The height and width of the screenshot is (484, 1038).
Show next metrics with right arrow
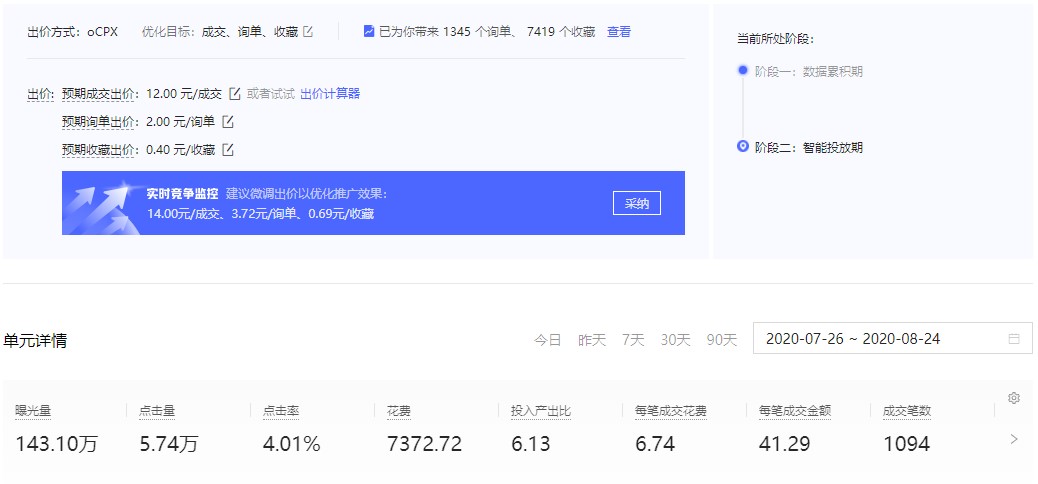point(1014,439)
